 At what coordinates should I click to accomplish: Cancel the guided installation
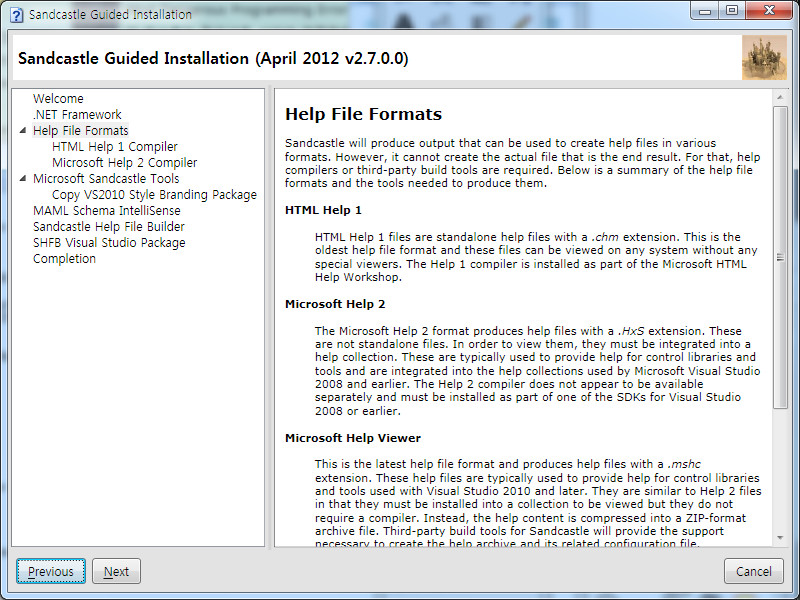click(x=753, y=571)
